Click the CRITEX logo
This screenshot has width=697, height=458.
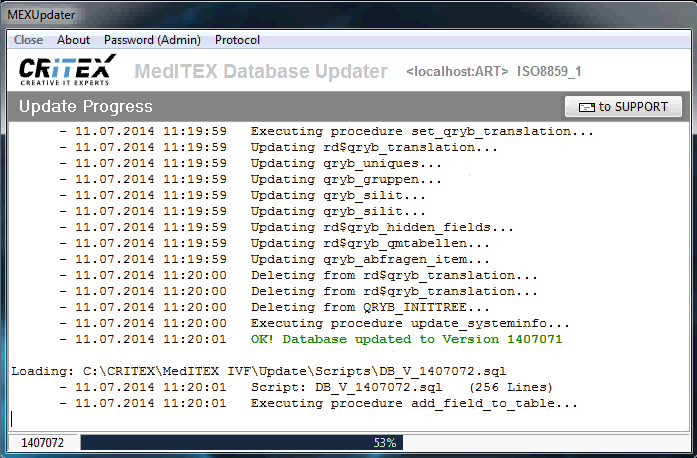coord(67,70)
